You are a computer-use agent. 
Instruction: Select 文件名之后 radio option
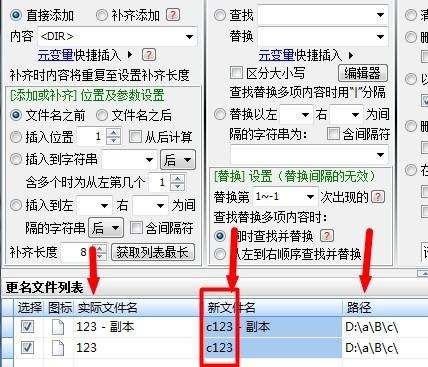[x=102, y=115]
